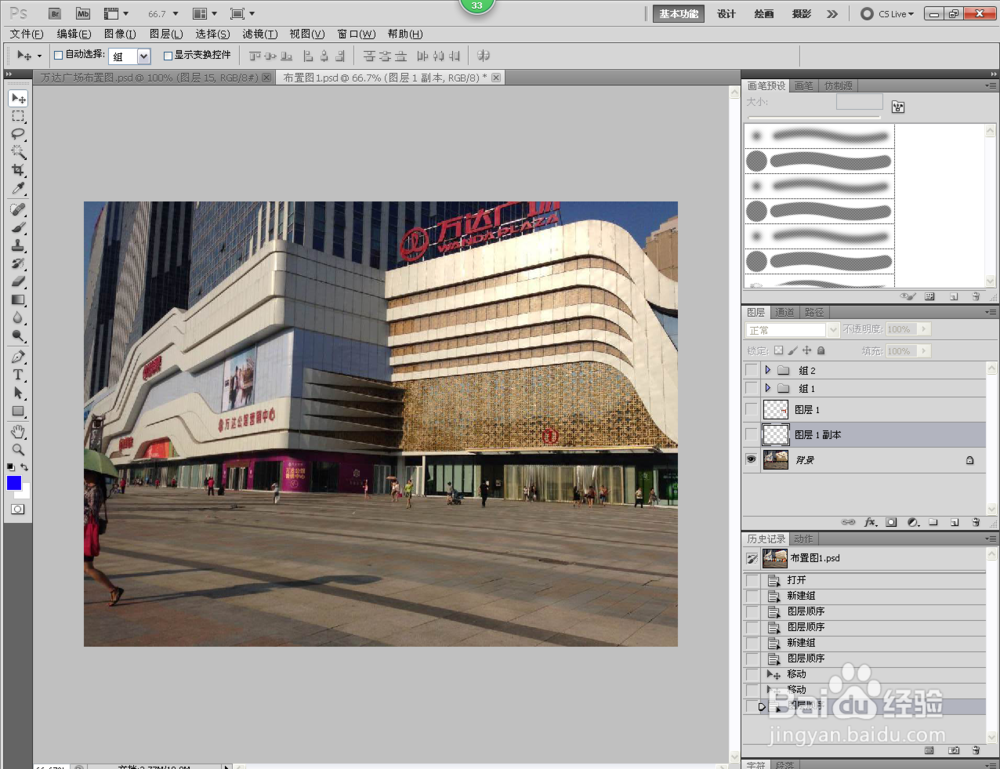Switch to the 摄影 workspace
The image size is (1000, 769).
[x=801, y=13]
